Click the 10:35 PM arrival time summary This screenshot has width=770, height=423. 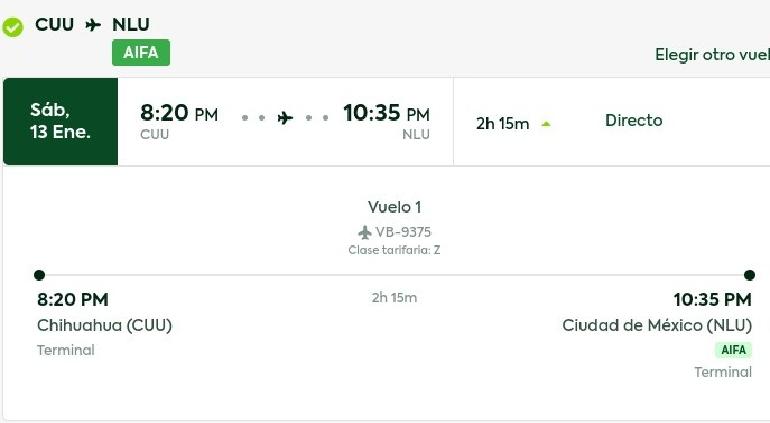[386, 113]
